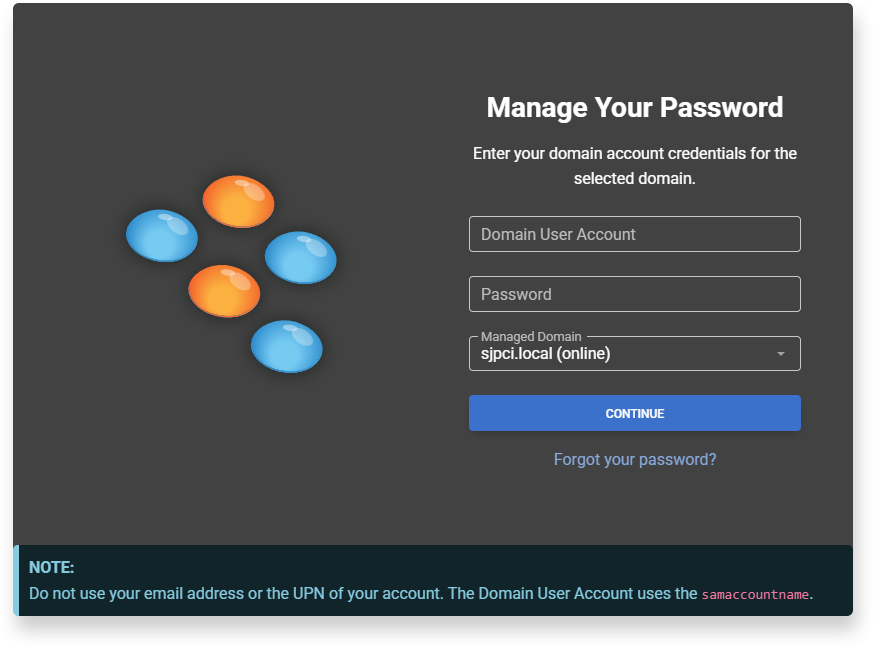Click the Manage Your Password heading

(x=634, y=107)
